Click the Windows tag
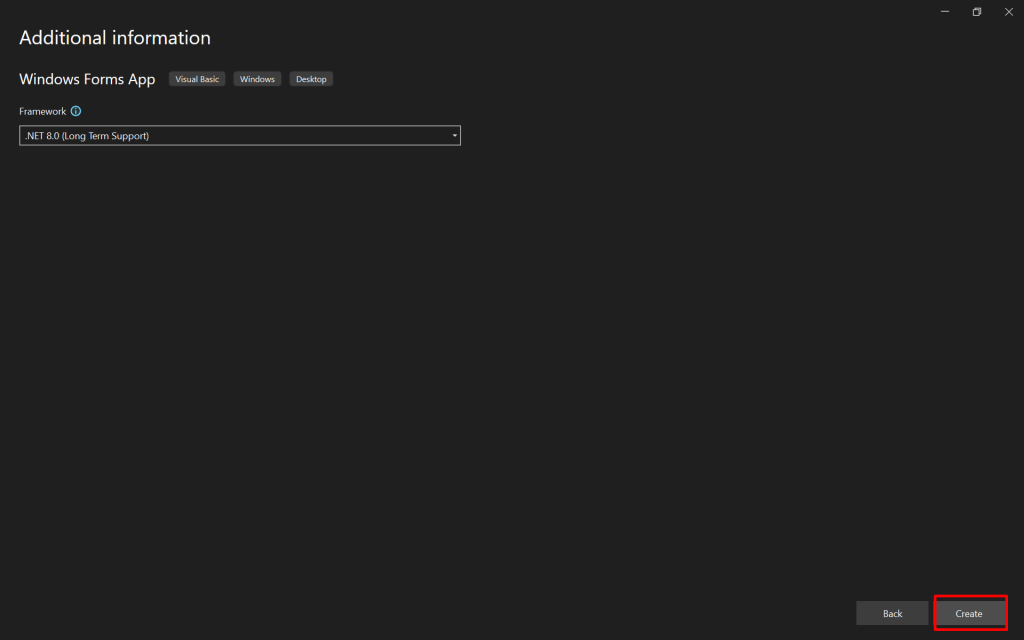Image resolution: width=1024 pixels, height=640 pixels. (x=257, y=79)
